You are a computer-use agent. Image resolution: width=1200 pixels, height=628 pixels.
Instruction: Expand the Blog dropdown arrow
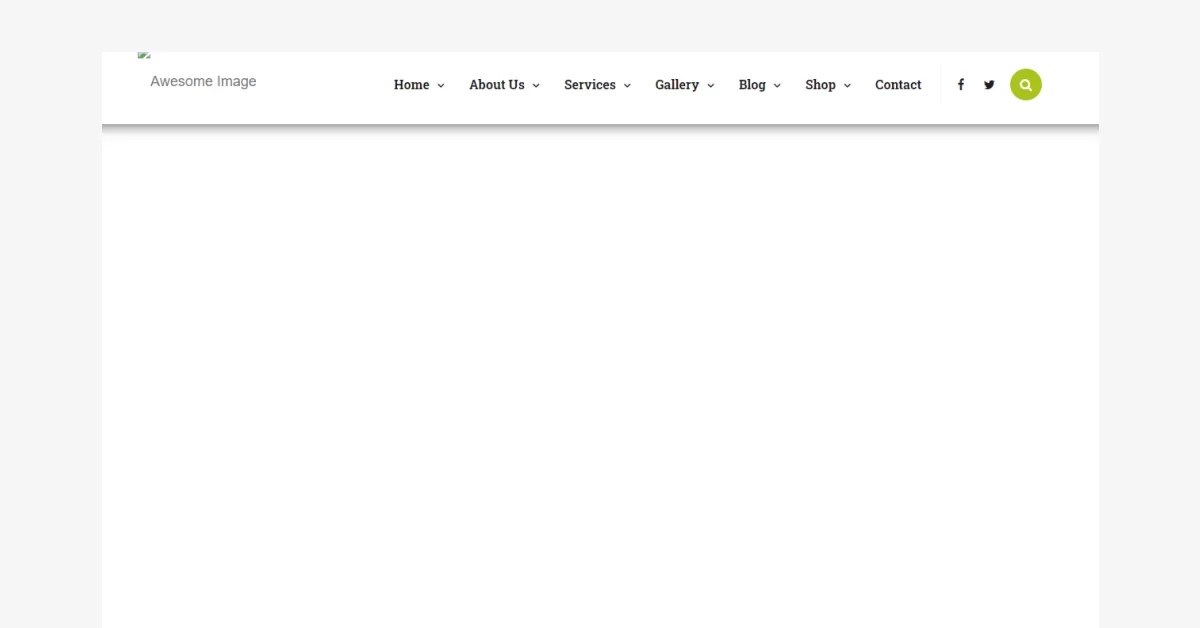pos(777,85)
